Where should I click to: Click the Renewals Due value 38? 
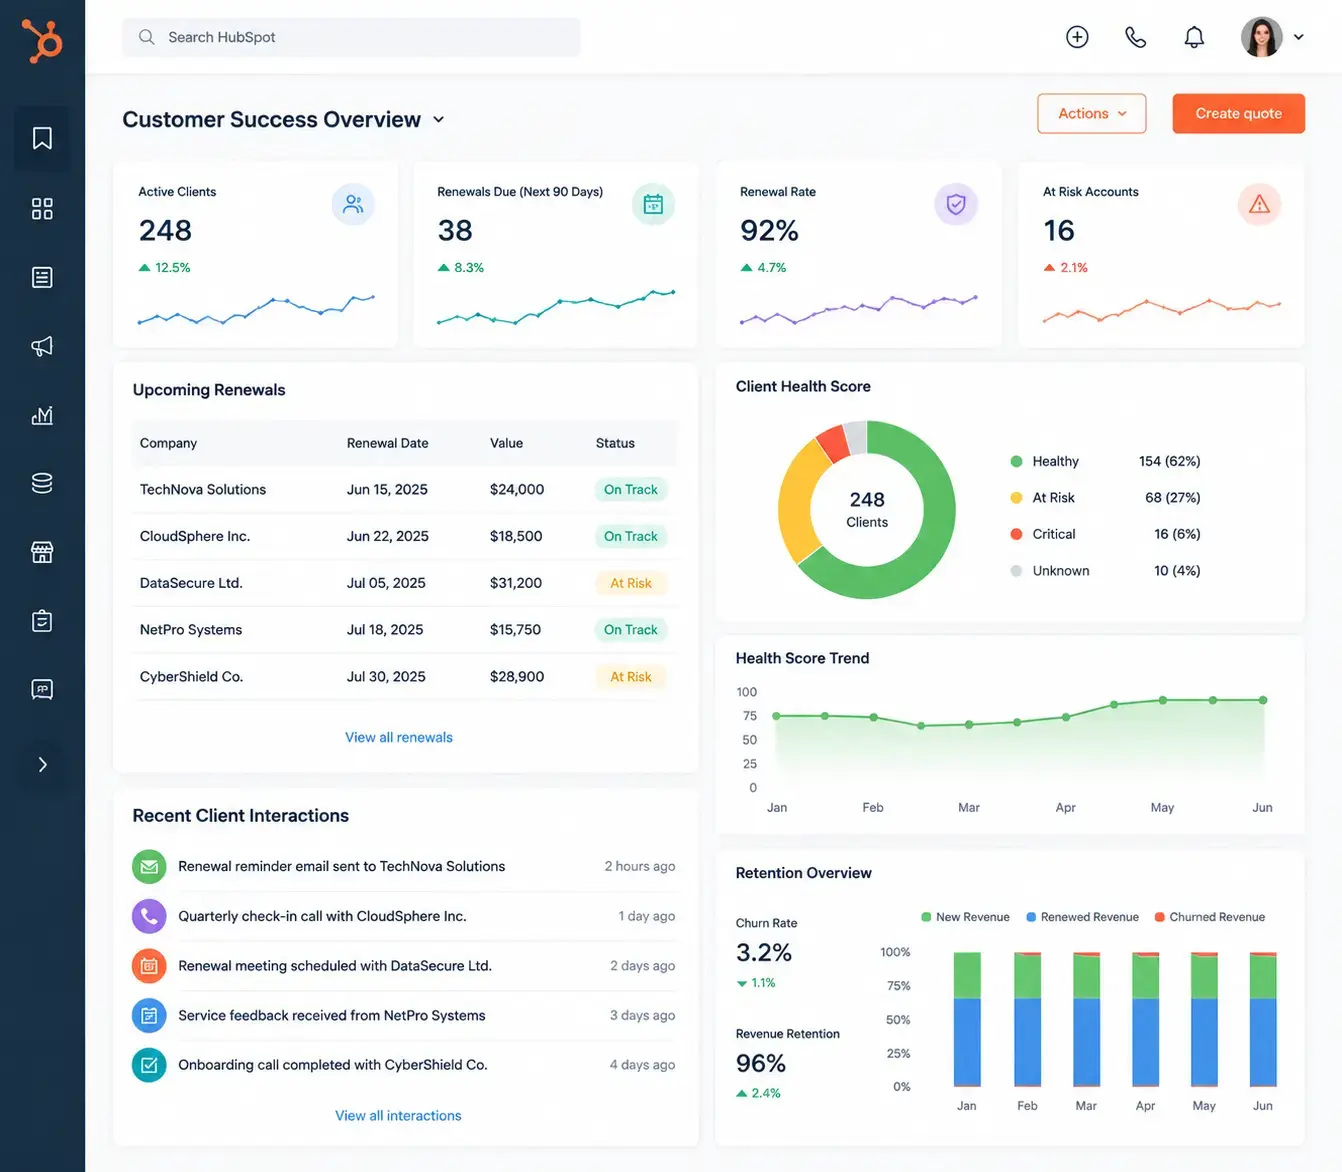click(455, 231)
